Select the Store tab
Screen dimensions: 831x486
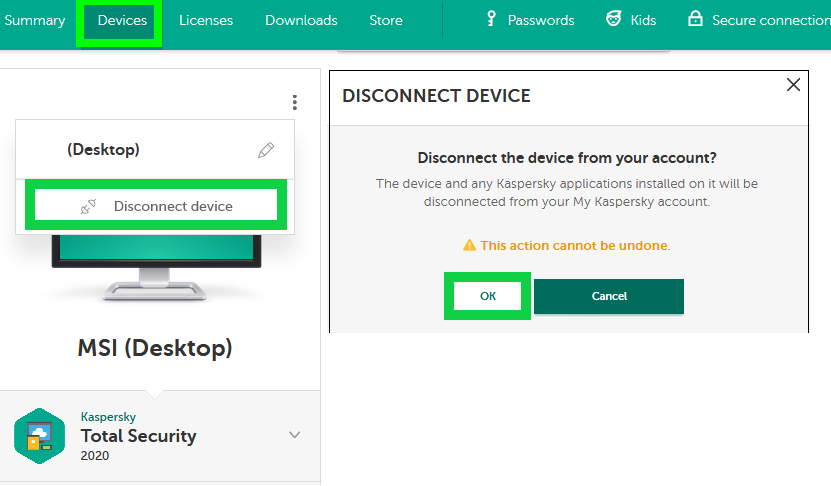(x=386, y=20)
